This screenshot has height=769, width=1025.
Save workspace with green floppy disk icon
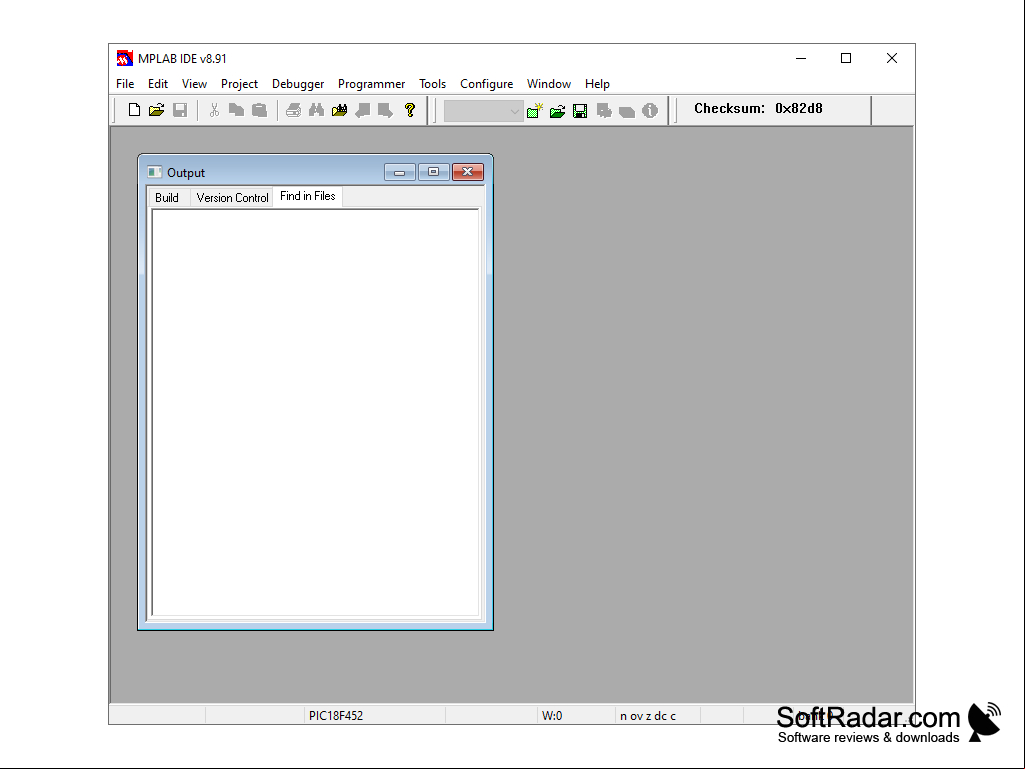(580, 111)
